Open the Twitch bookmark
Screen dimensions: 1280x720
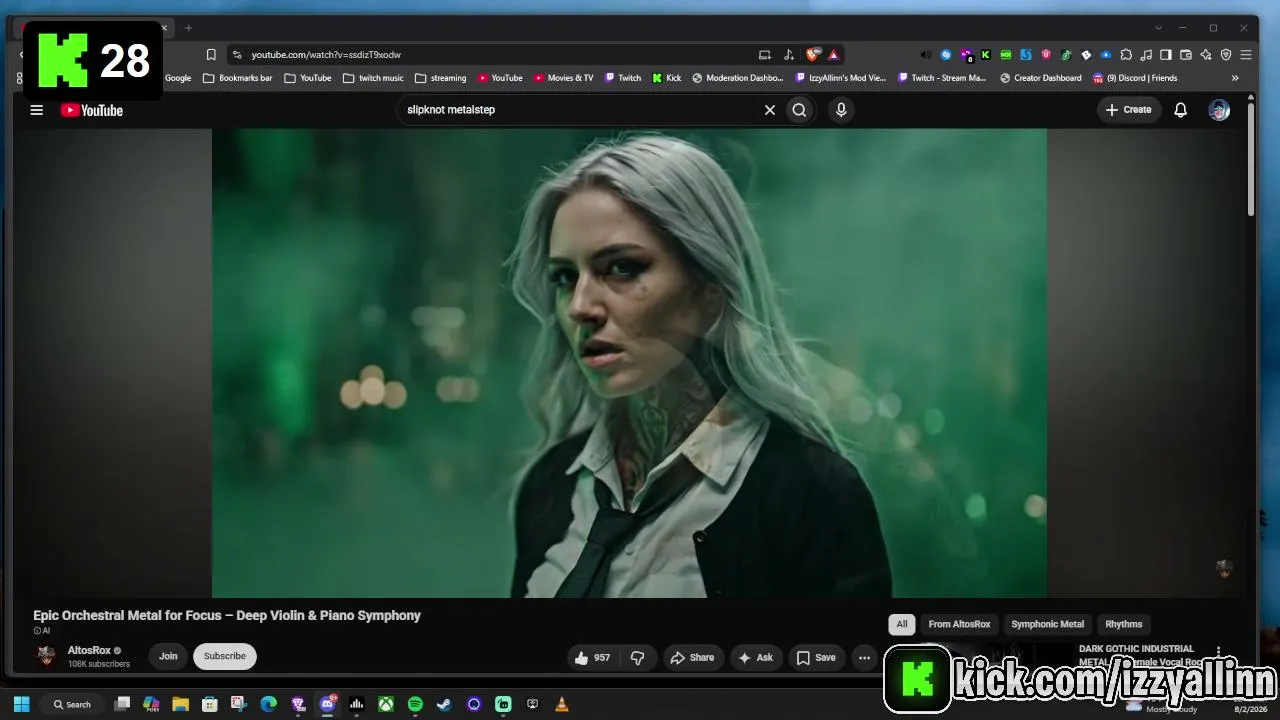click(x=623, y=78)
